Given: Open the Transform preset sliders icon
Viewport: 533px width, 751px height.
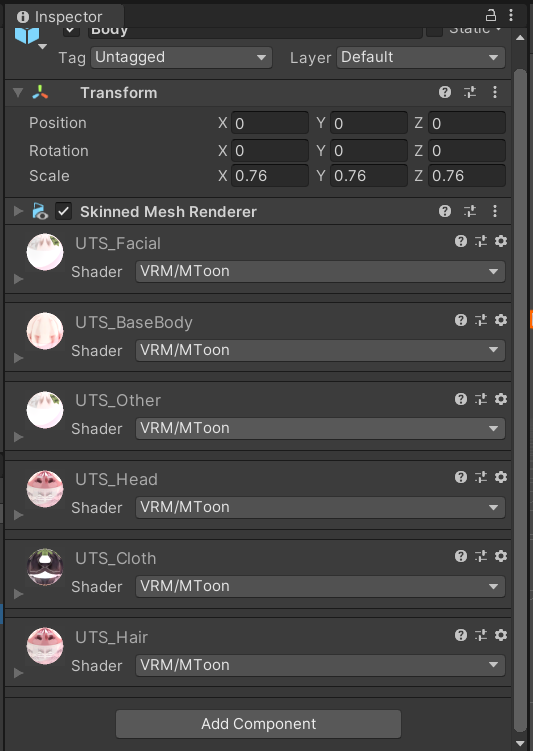Looking at the screenshot, I should click(x=470, y=92).
